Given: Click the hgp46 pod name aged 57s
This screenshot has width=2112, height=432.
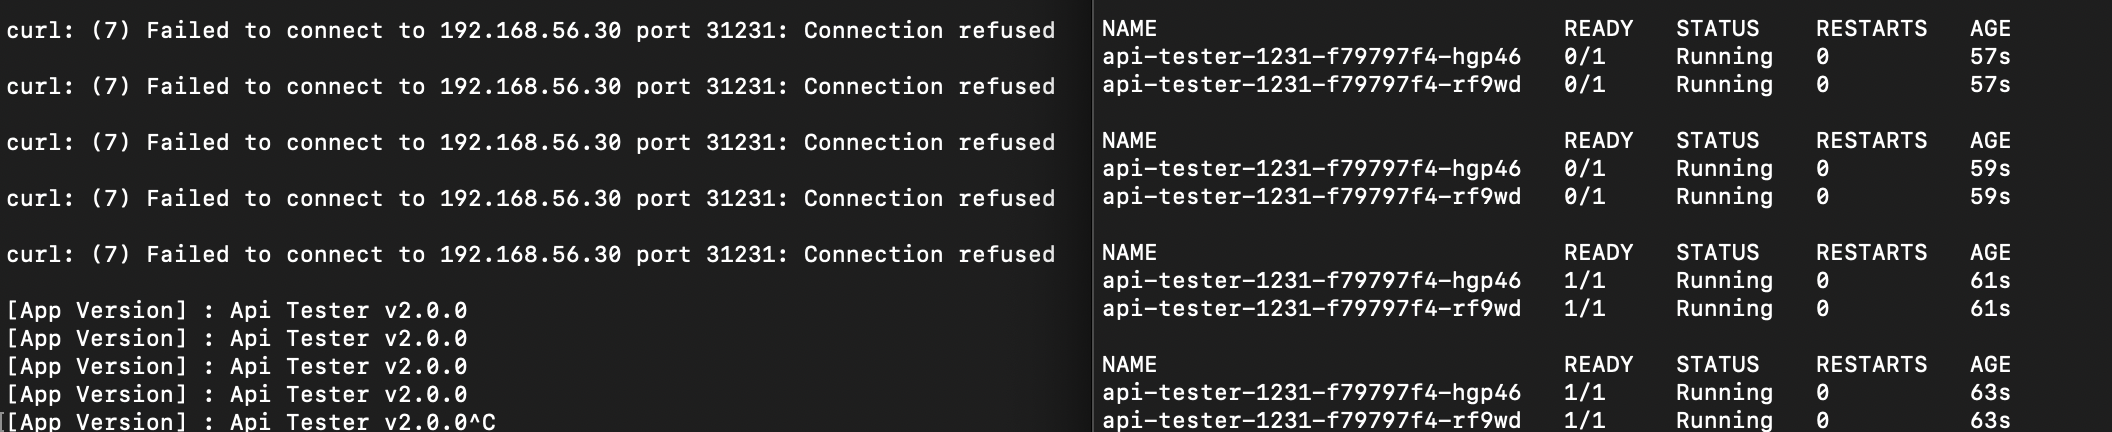Looking at the screenshot, I should 1311,57.
